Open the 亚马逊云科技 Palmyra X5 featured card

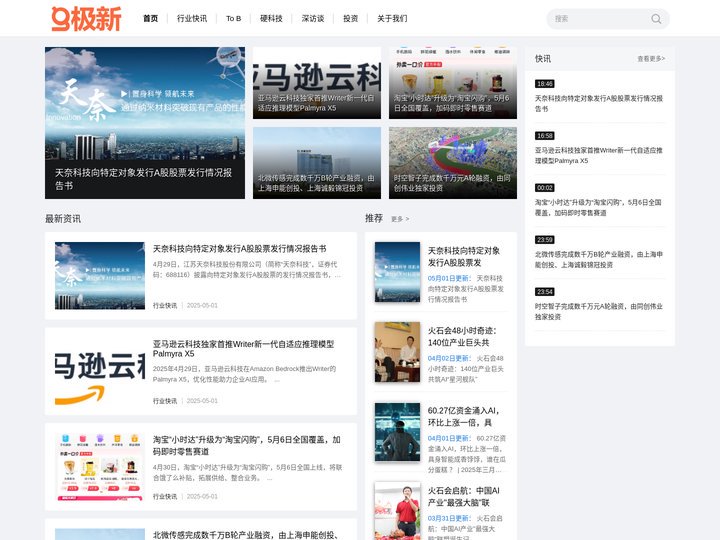pos(317,83)
